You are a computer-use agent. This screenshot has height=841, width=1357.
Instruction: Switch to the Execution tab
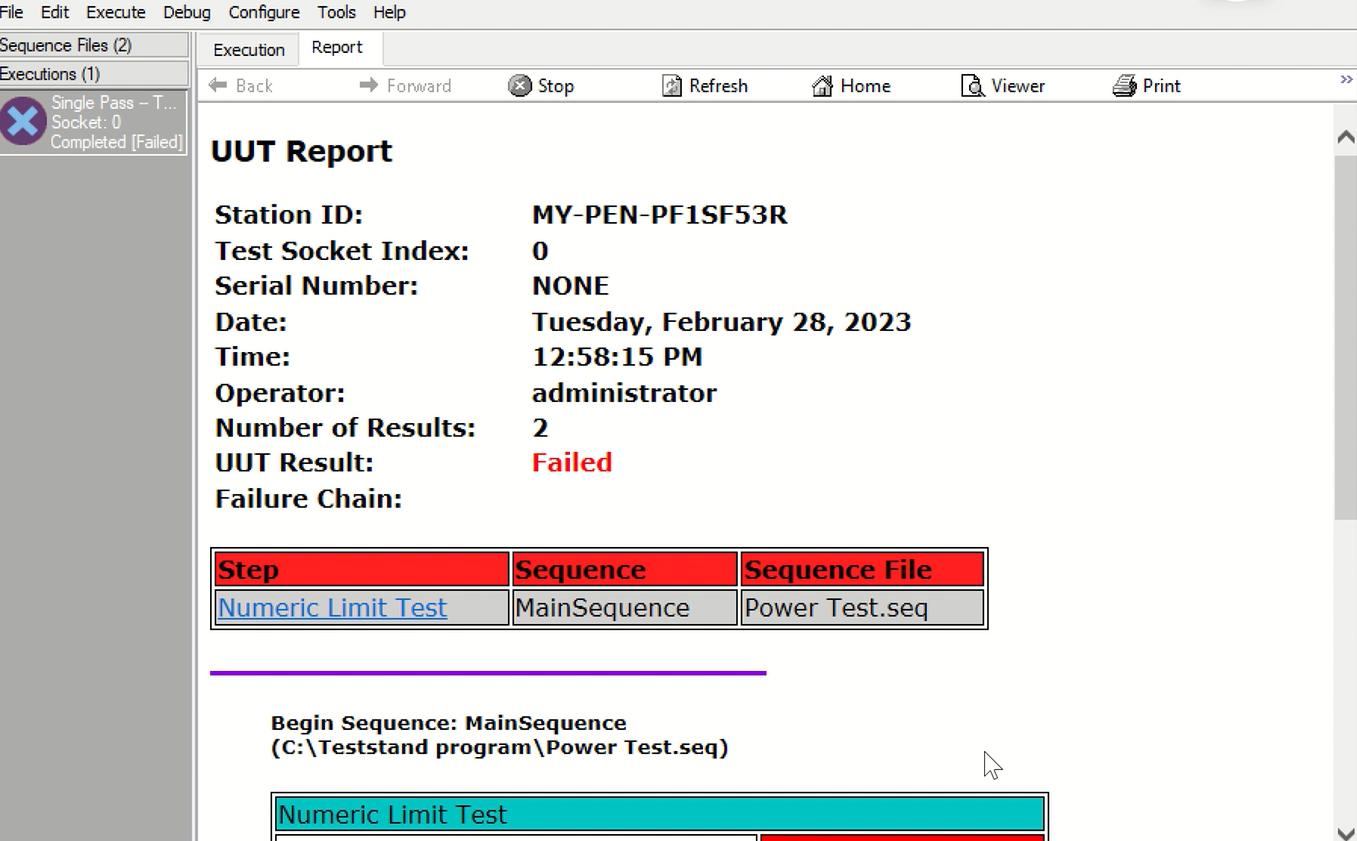pos(249,49)
